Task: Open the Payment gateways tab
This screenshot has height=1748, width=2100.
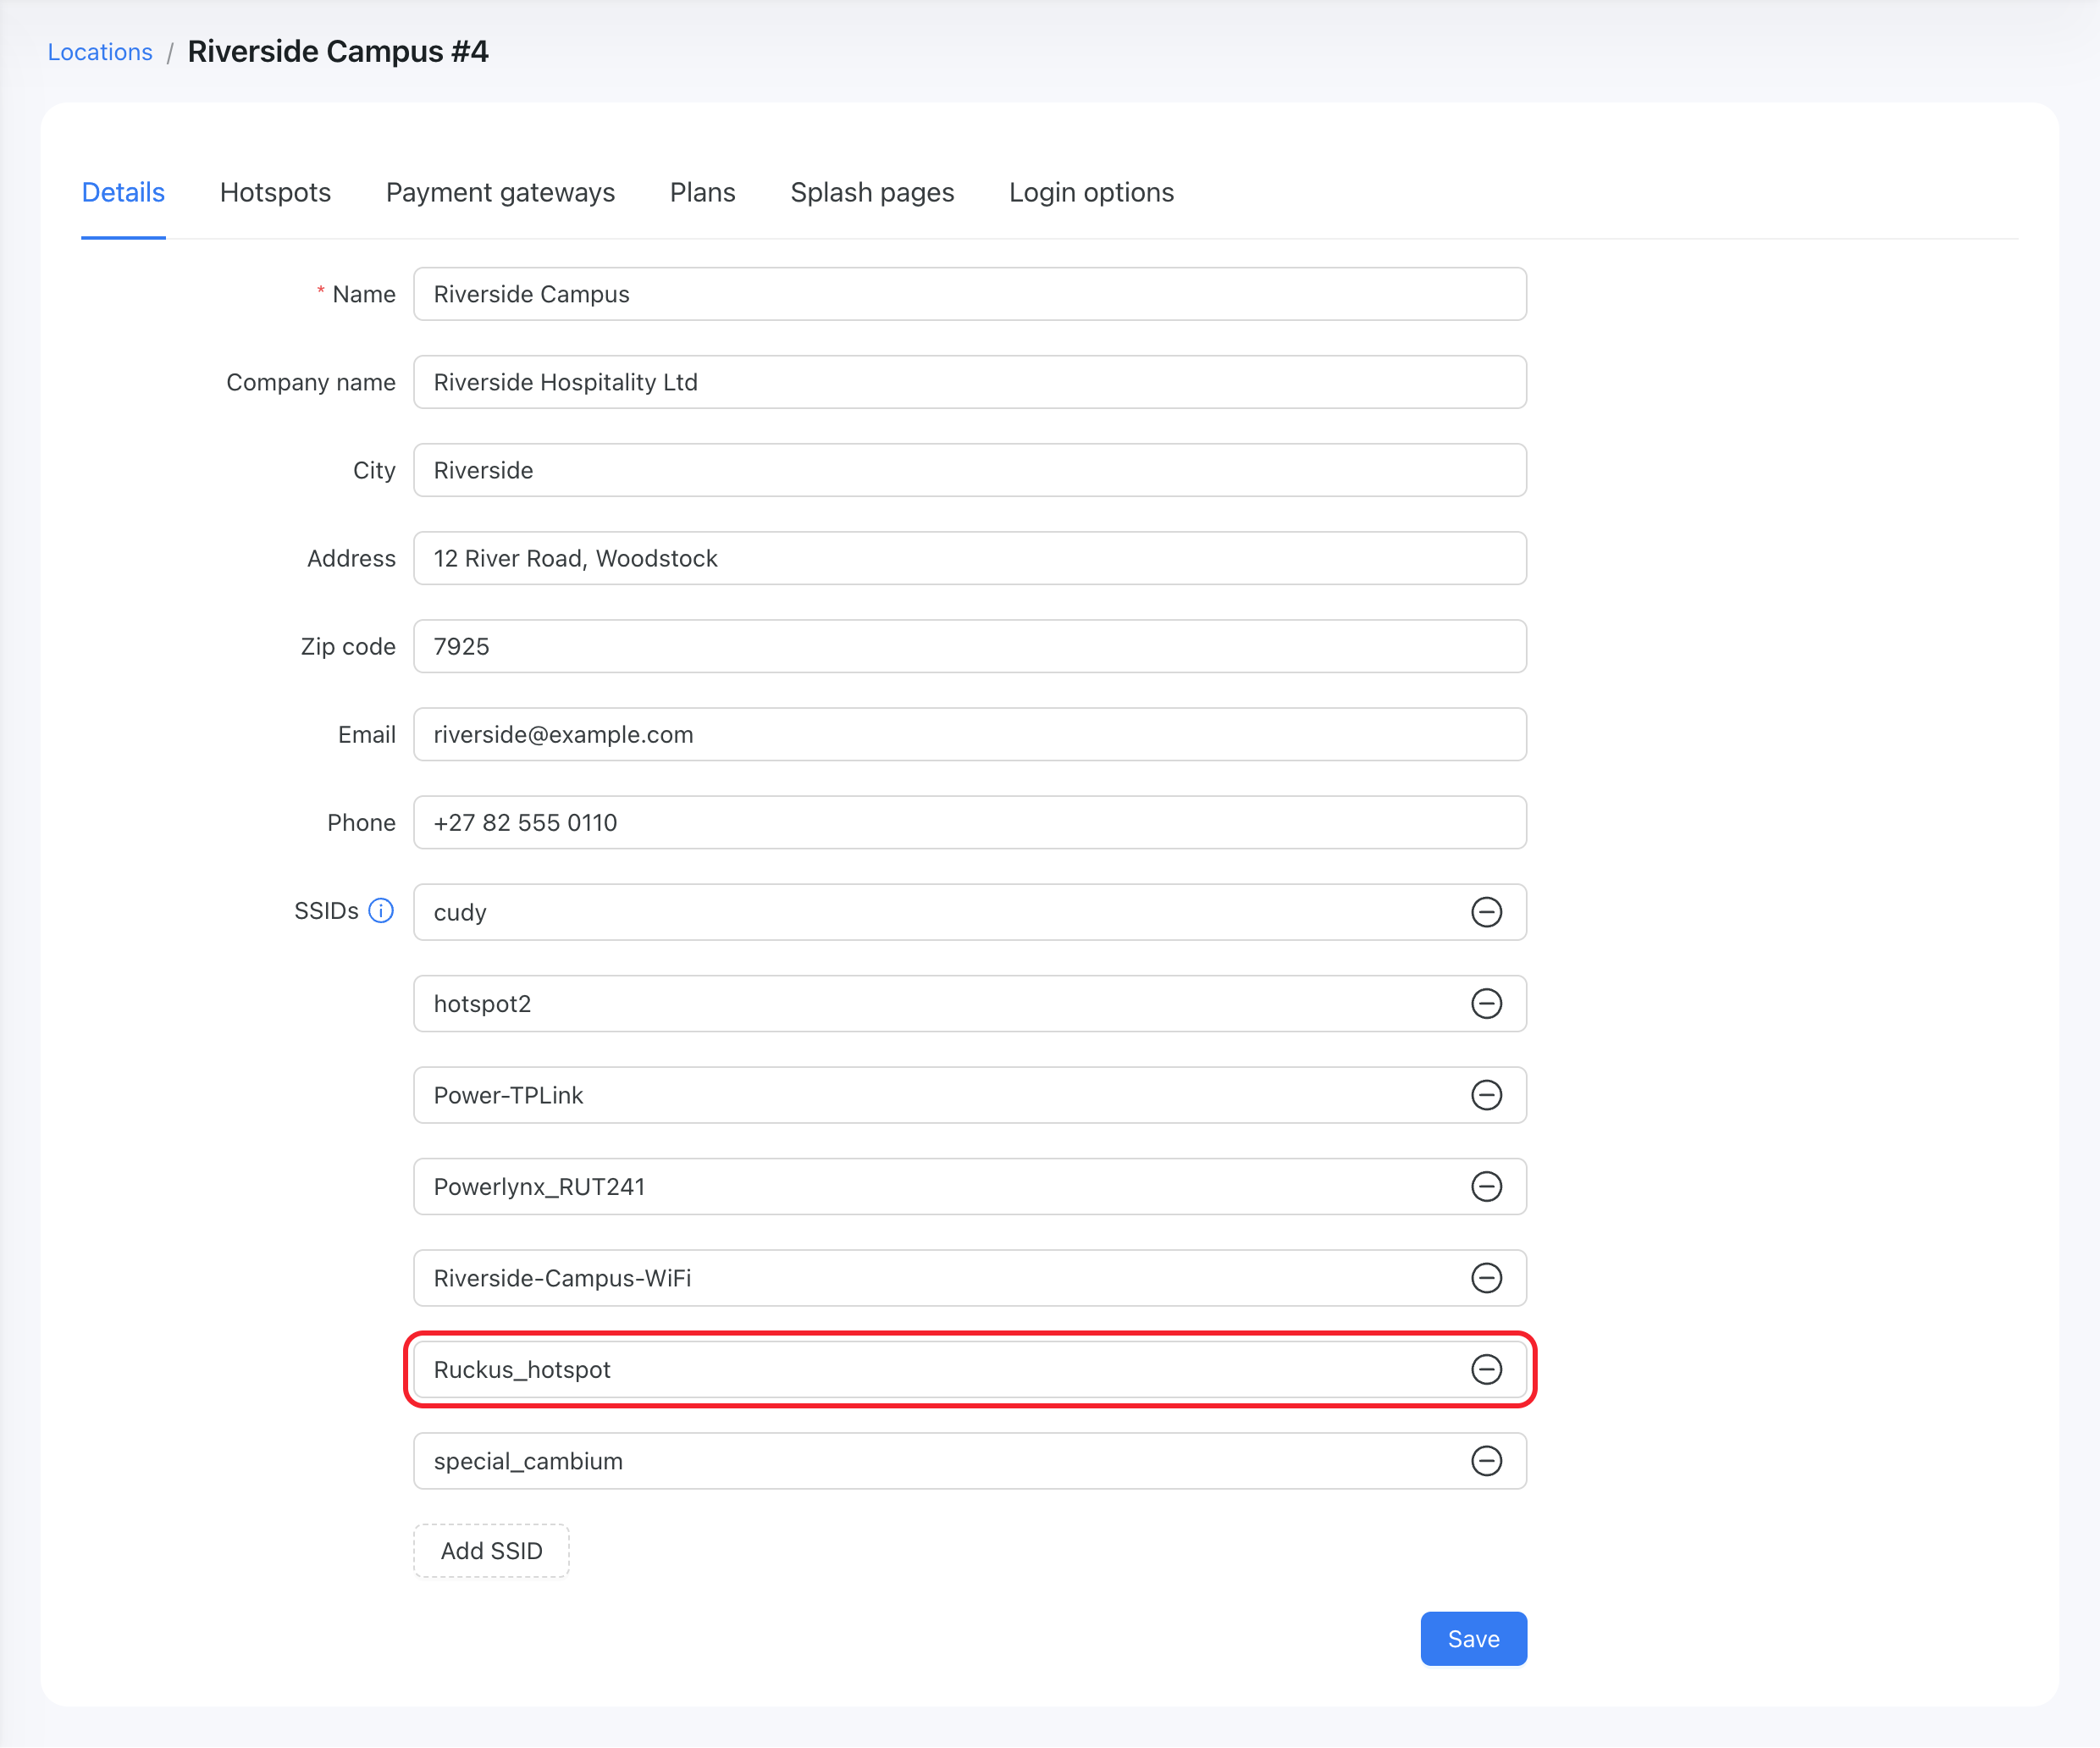Action: pos(500,192)
